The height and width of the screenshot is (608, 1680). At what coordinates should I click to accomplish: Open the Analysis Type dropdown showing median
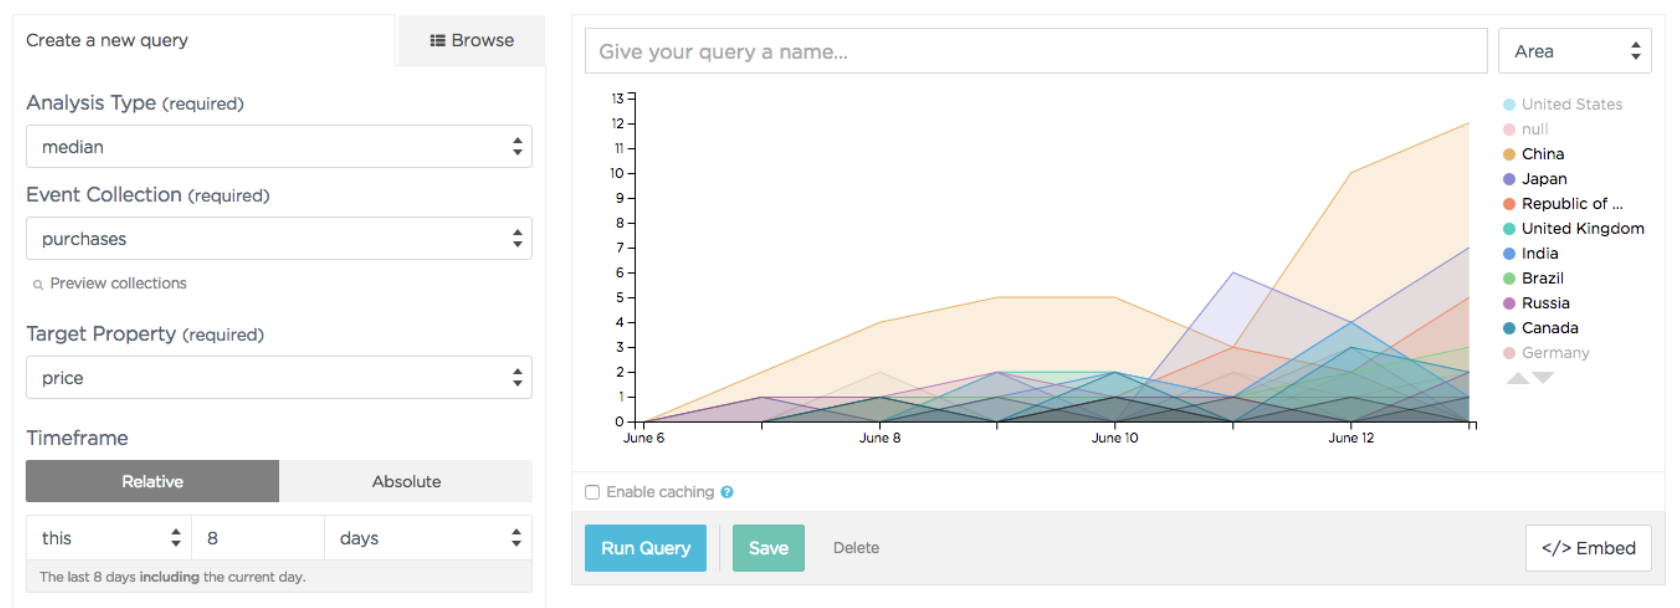point(279,147)
